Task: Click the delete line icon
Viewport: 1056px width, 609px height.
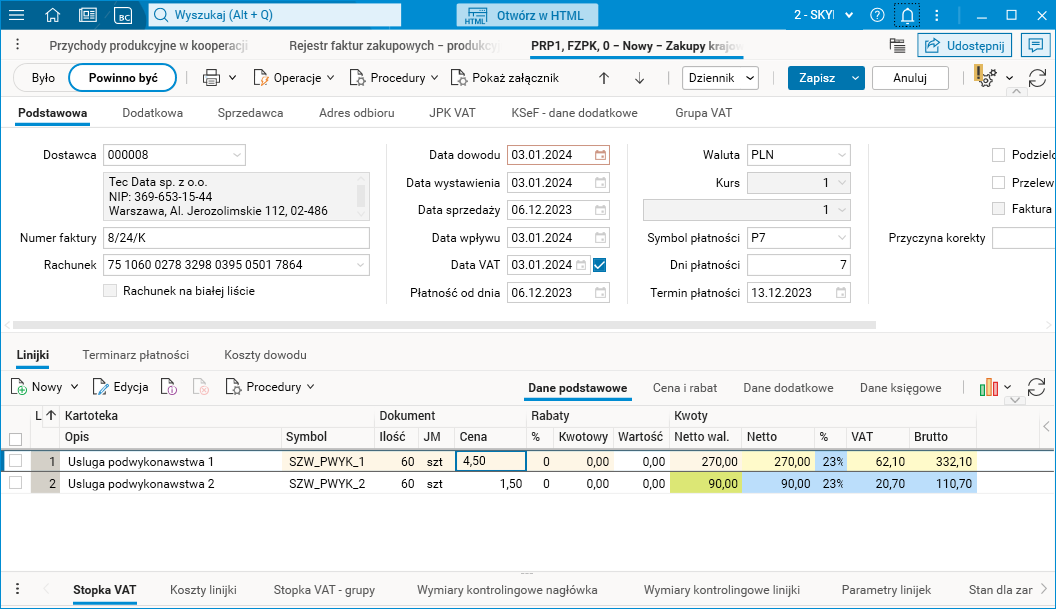Action: pos(201,387)
